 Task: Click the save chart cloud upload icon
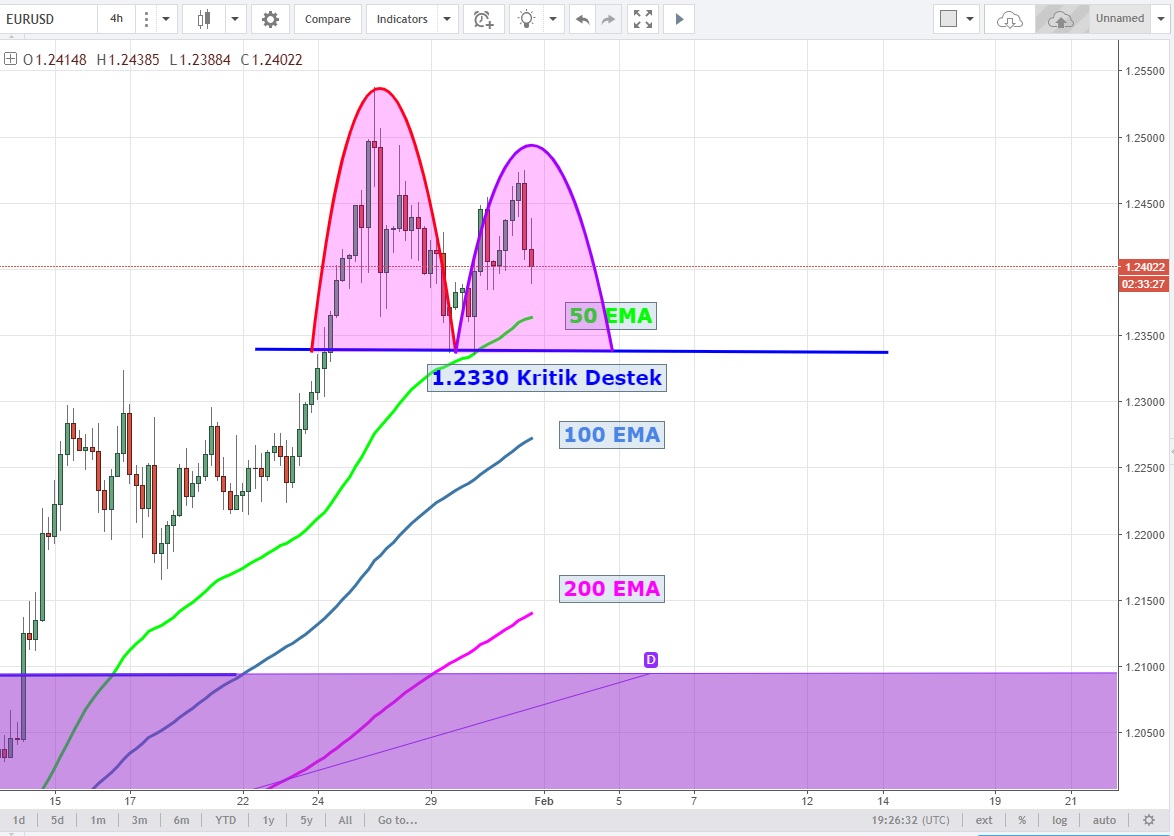pos(1061,19)
